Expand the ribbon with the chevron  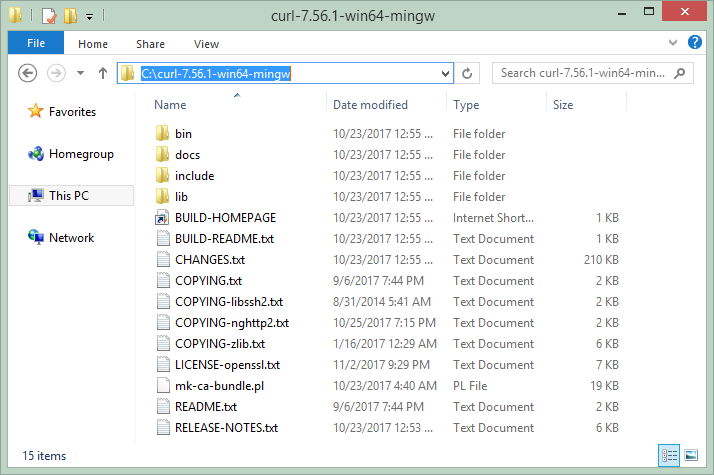coord(673,43)
